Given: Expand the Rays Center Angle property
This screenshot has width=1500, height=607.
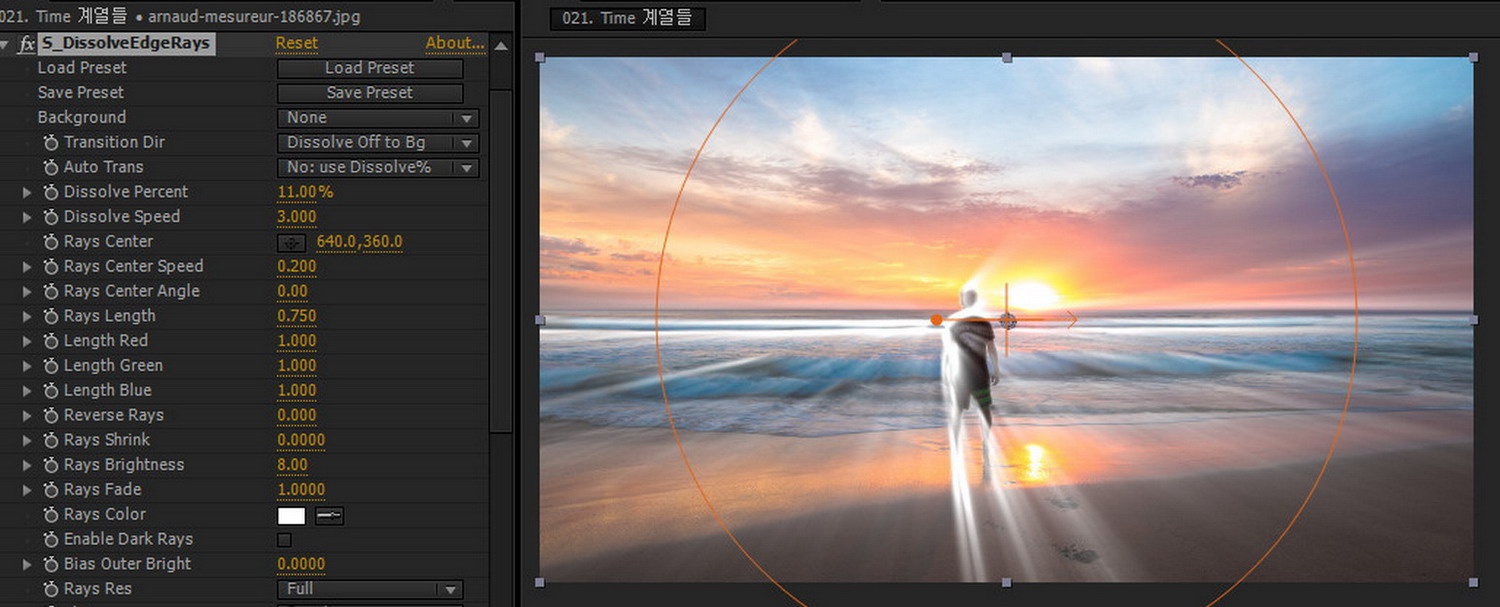Looking at the screenshot, I should coord(27,291).
